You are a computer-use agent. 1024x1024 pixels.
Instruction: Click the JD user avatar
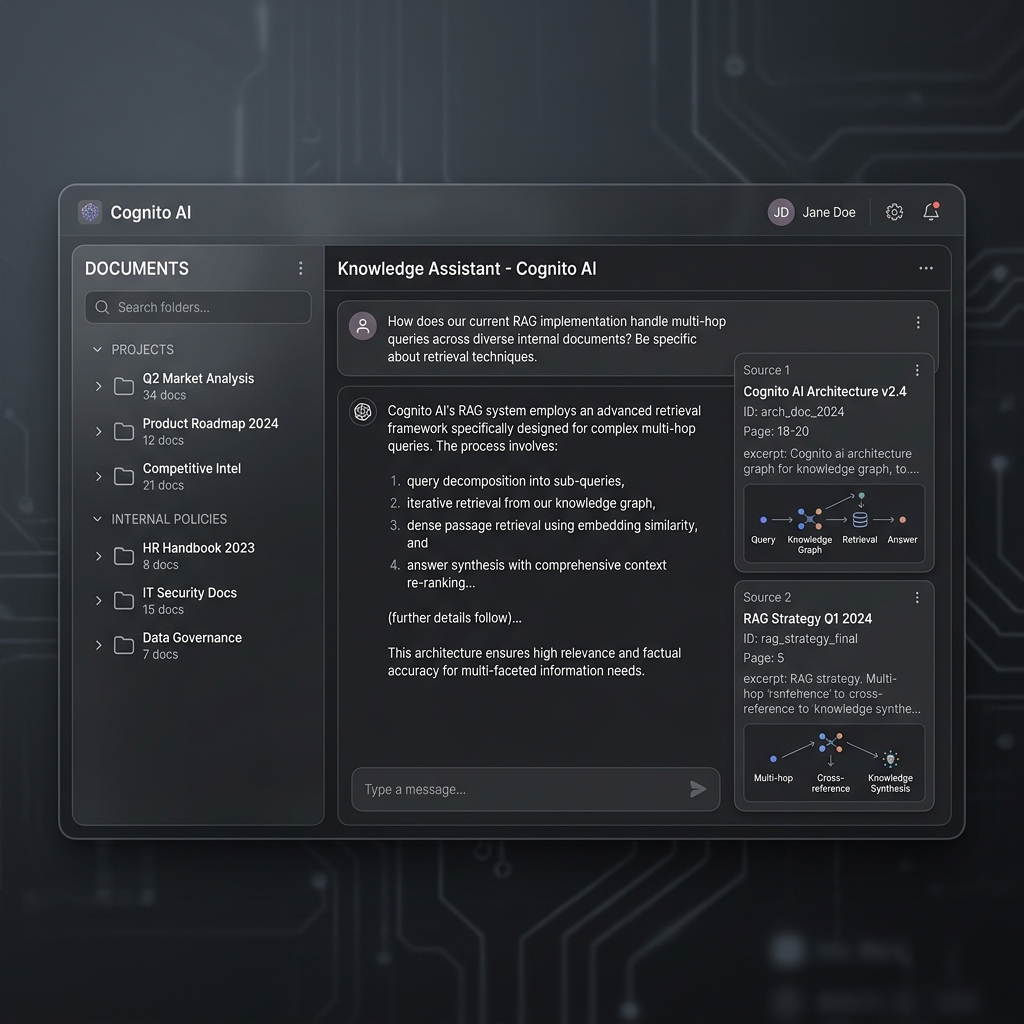click(x=781, y=212)
